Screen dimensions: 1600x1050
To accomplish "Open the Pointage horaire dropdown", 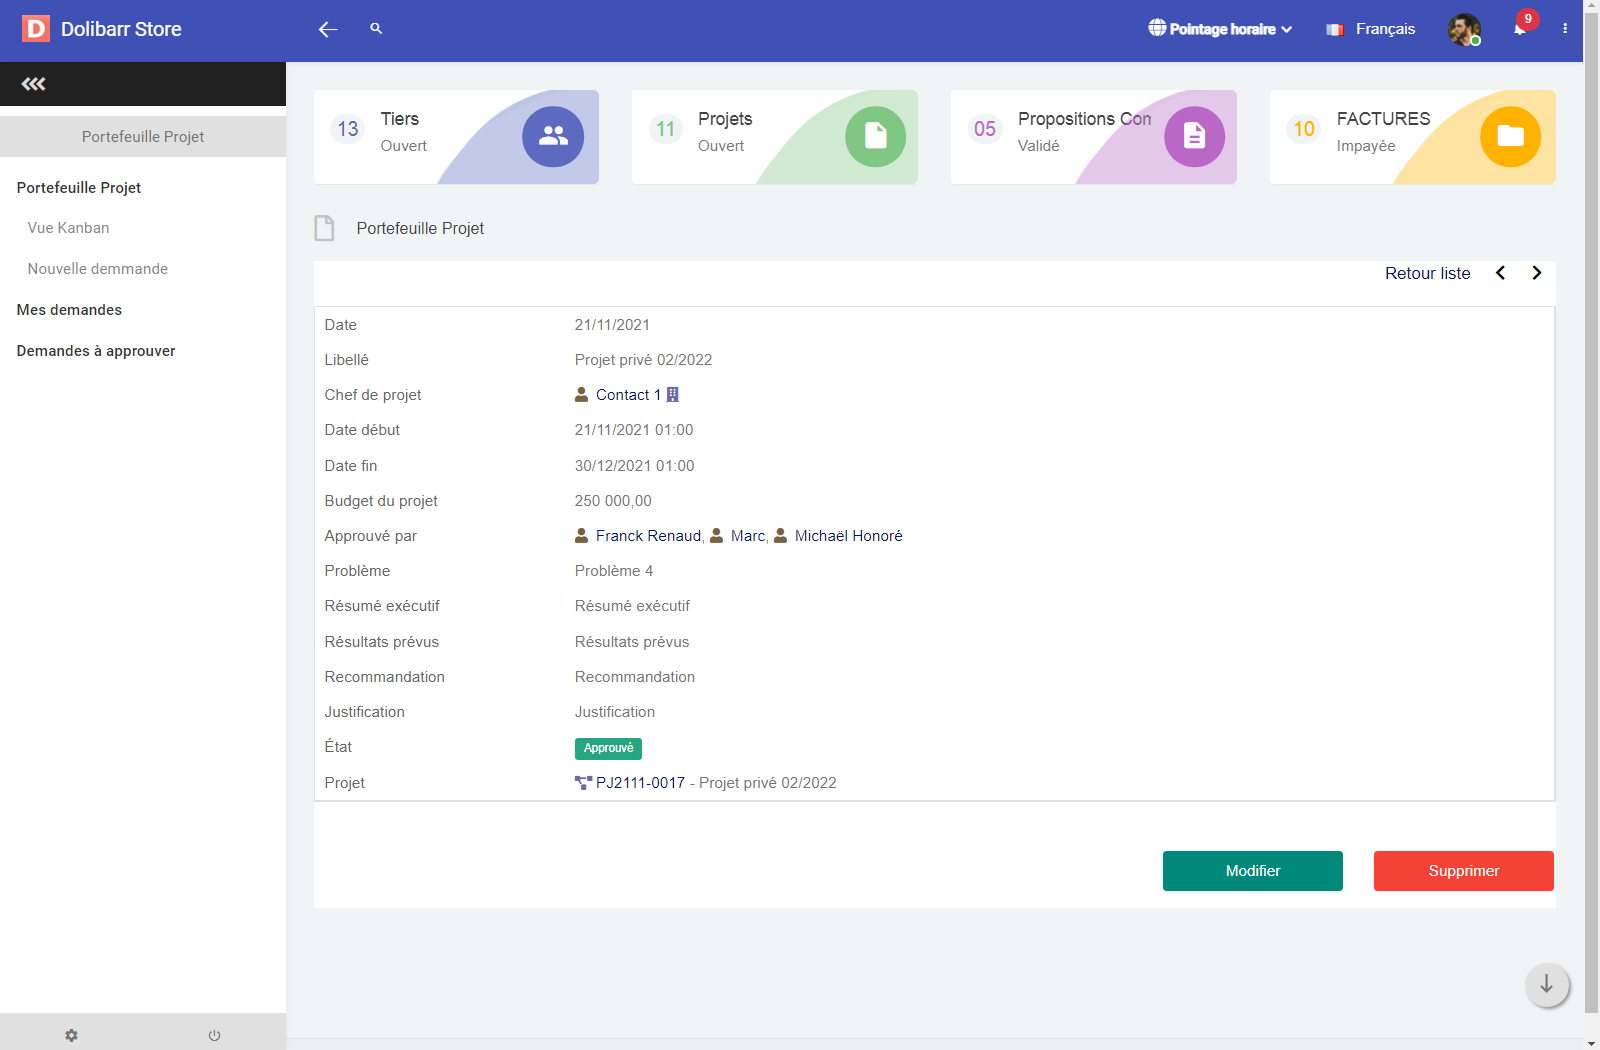I will click(x=1220, y=29).
